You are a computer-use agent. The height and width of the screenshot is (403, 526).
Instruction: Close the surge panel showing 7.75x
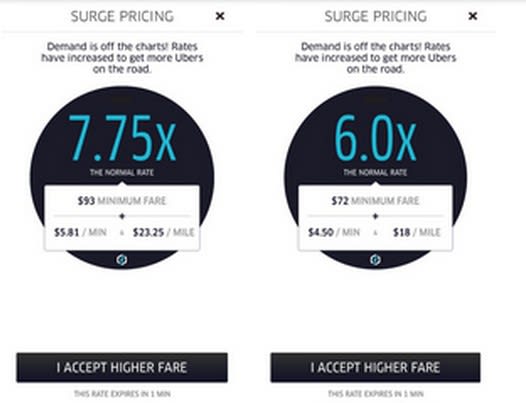(220, 16)
